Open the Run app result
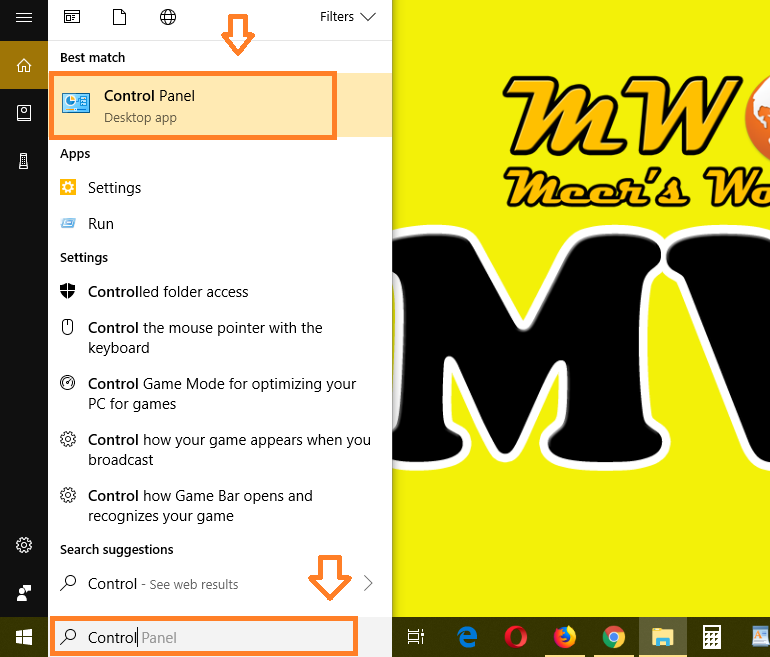This screenshot has width=770, height=657. click(x=220, y=223)
